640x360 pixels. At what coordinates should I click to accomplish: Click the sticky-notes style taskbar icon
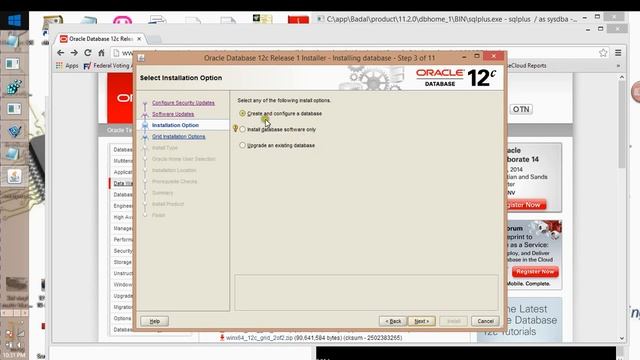(262, 19)
